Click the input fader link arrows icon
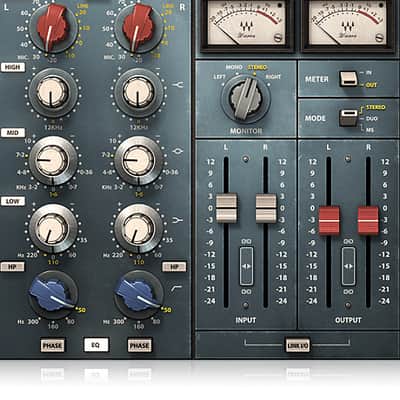400x400 pixels. (x=246, y=266)
